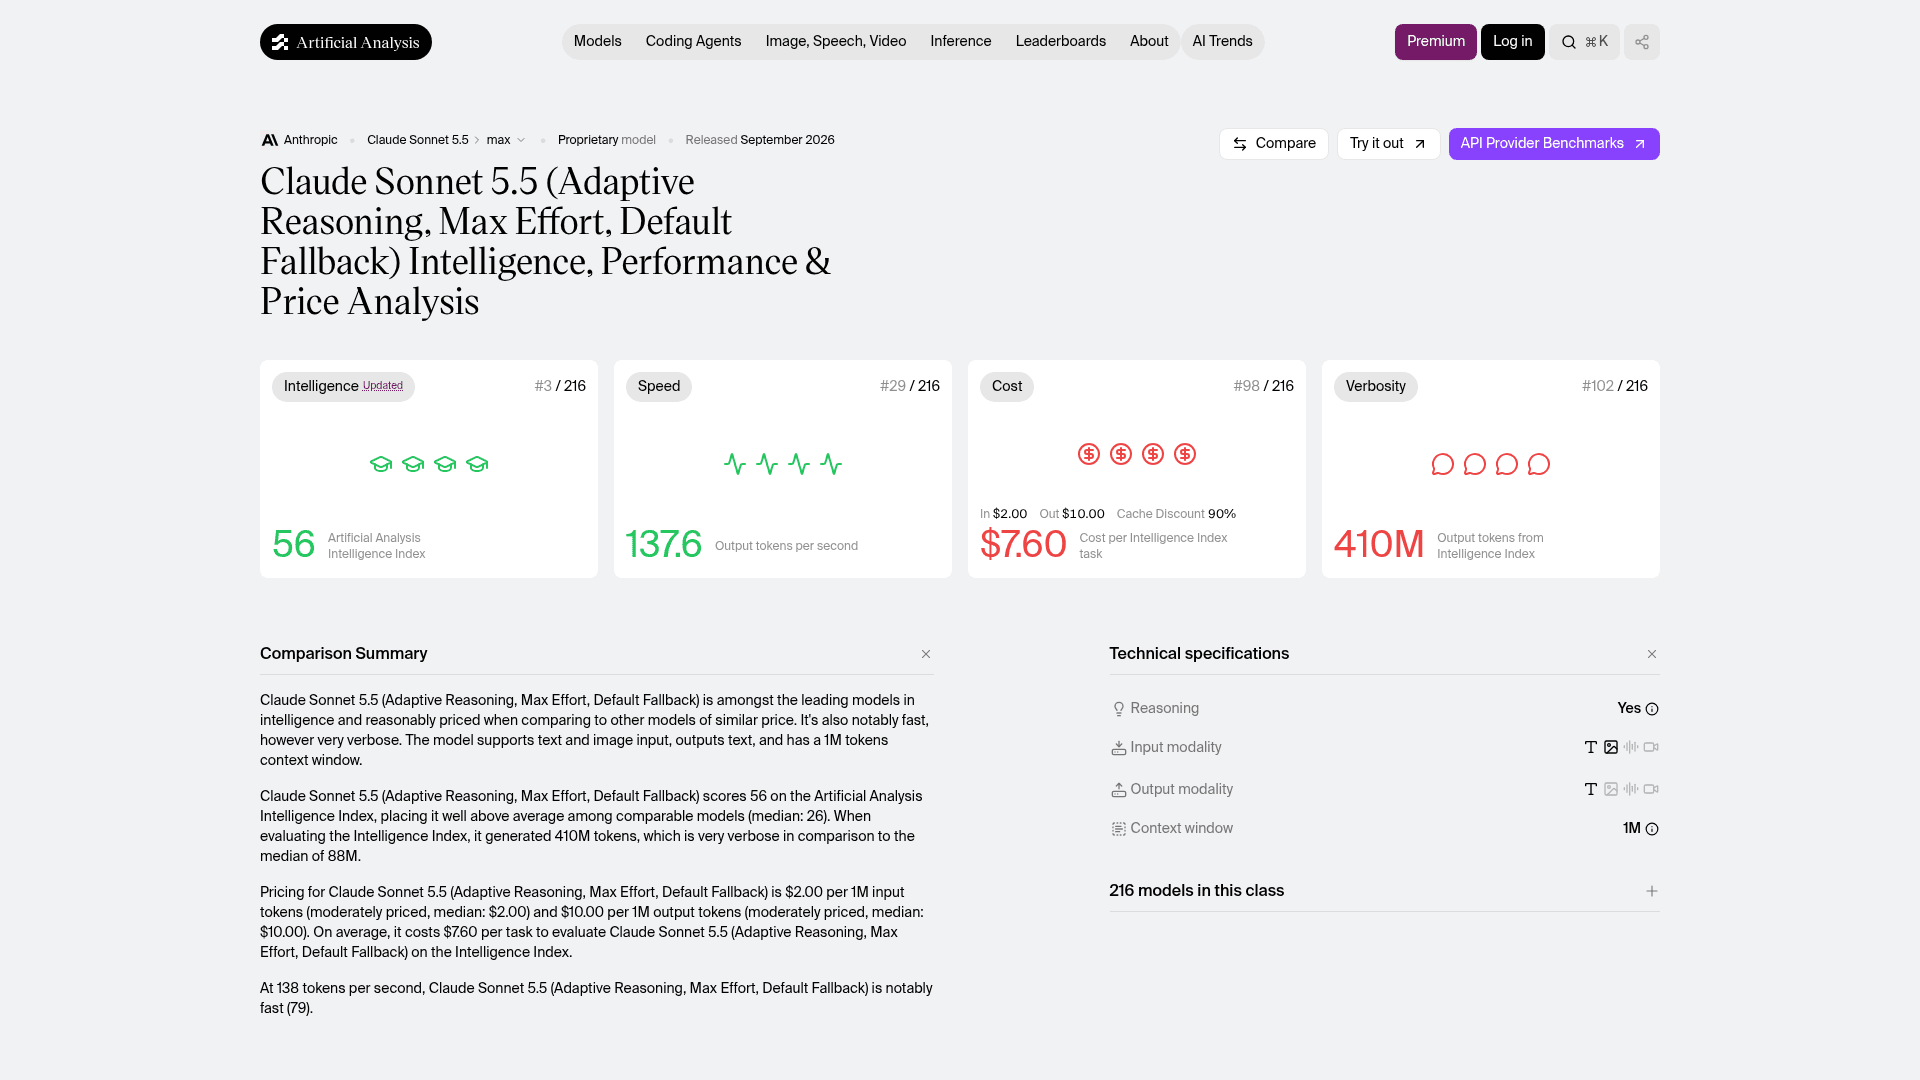Image resolution: width=1920 pixels, height=1080 pixels.
Task: Click the Claude Sonnet 5.5 breadcrumb link
Action: click(x=418, y=140)
